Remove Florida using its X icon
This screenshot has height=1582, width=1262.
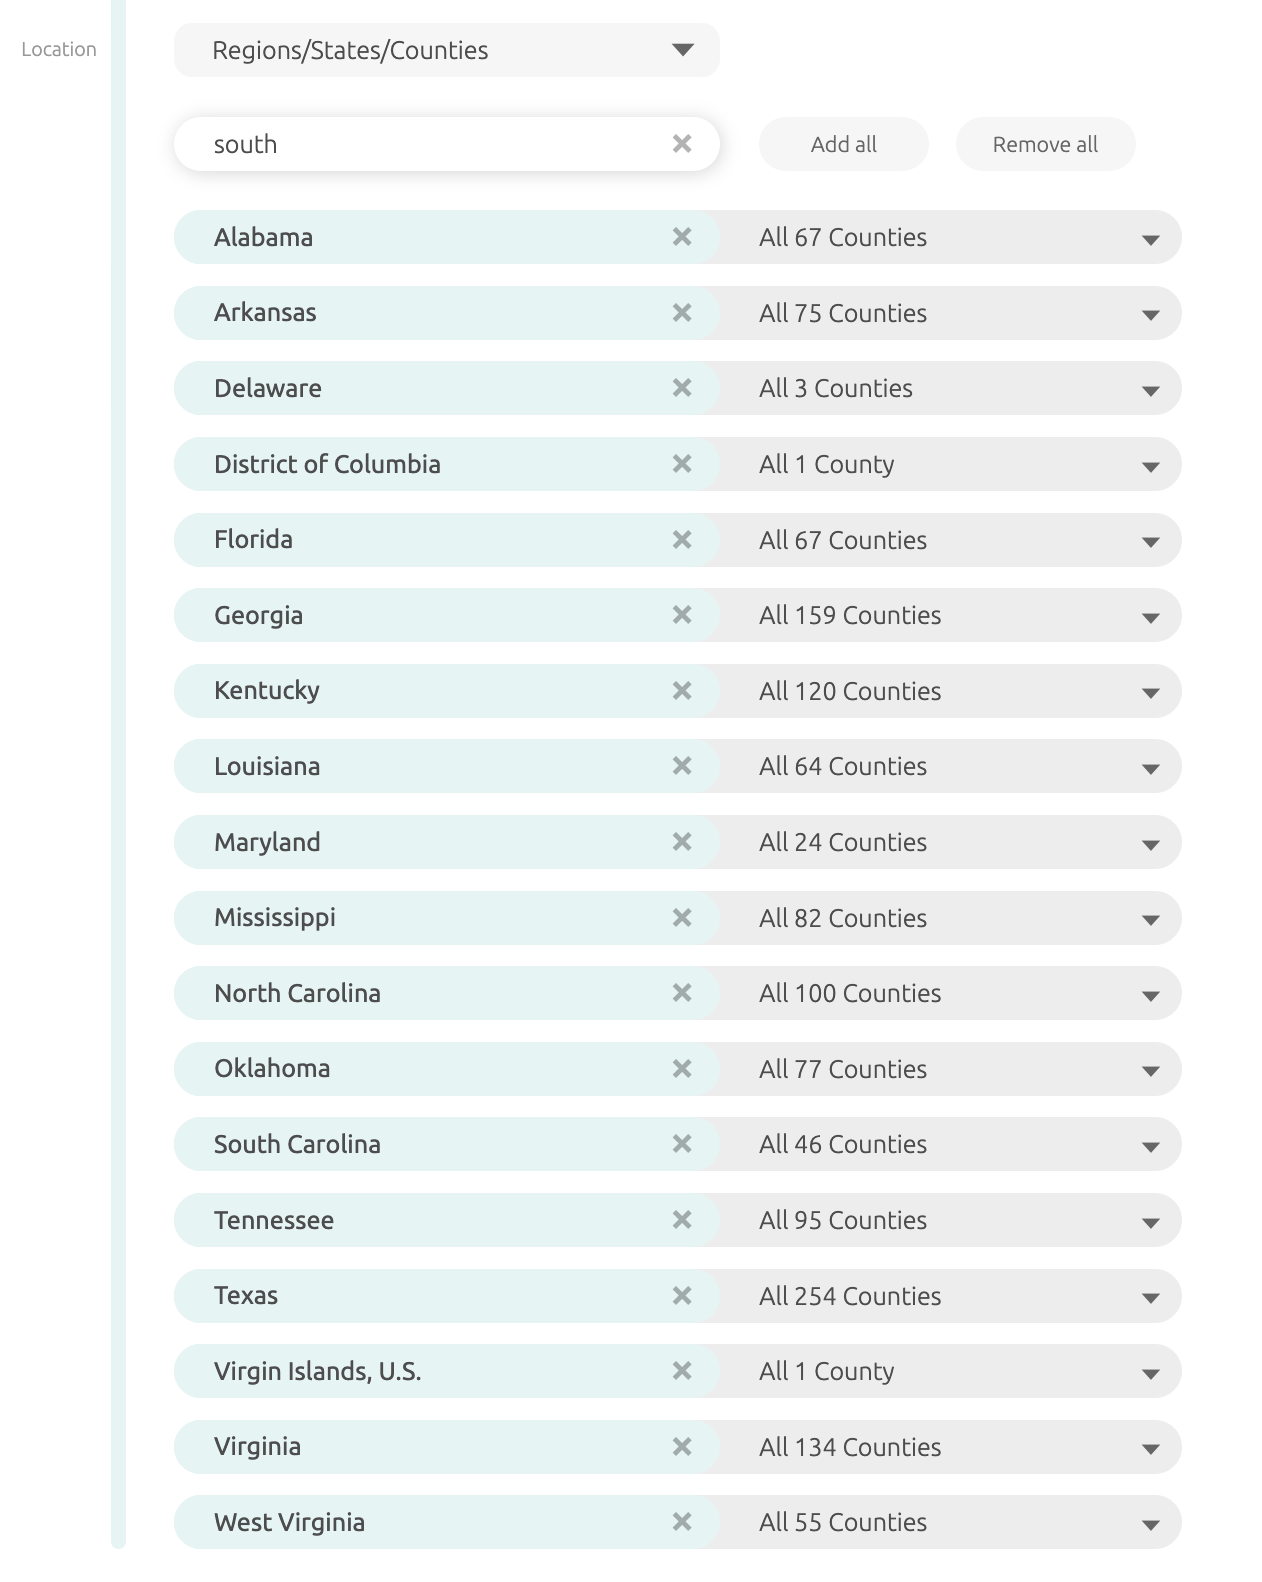point(682,540)
